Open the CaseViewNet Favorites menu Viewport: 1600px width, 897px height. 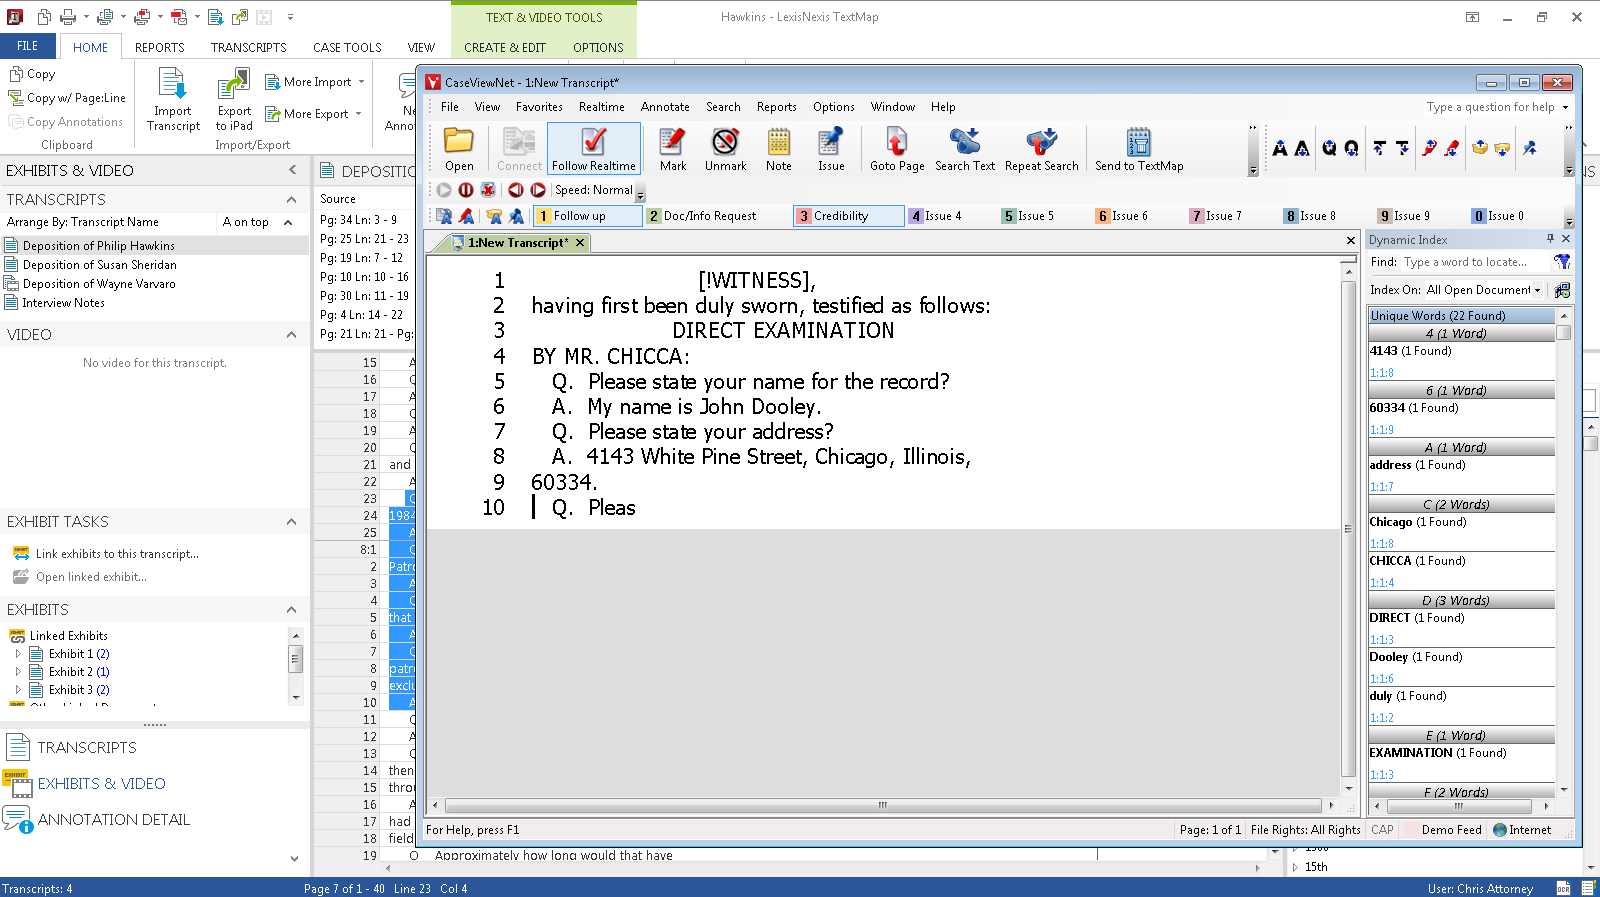pos(539,107)
